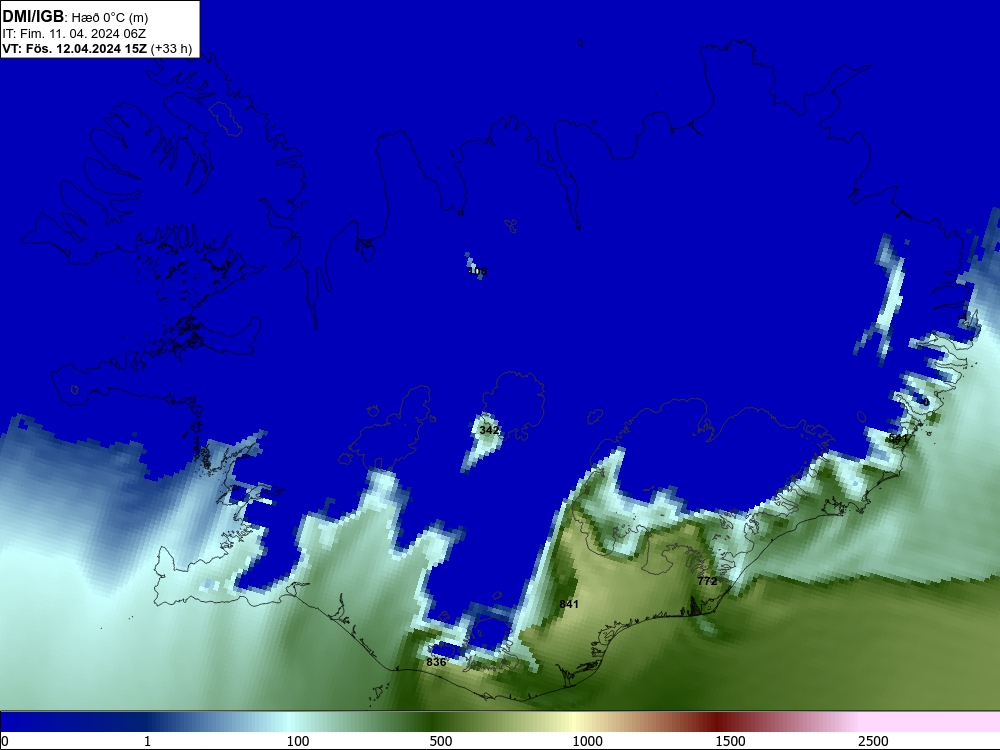Click the 772 value on the map
The height and width of the screenshot is (750, 1000).
pyautogui.click(x=707, y=581)
